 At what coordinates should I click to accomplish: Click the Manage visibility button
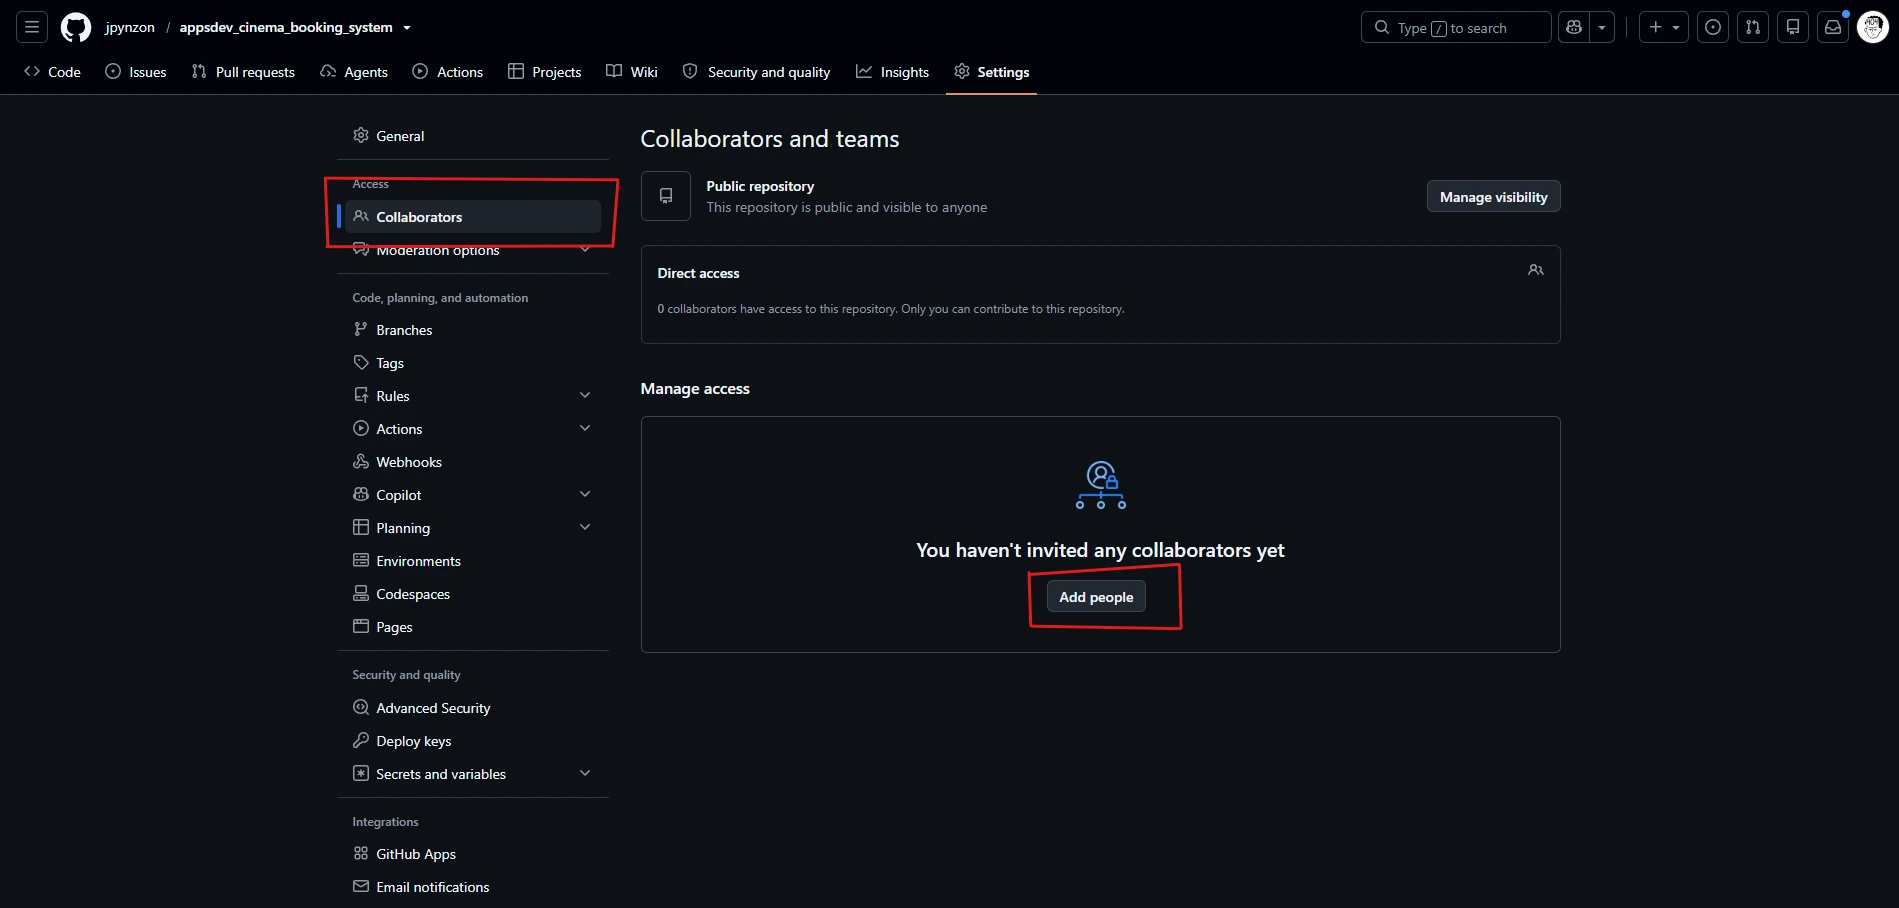(x=1493, y=197)
